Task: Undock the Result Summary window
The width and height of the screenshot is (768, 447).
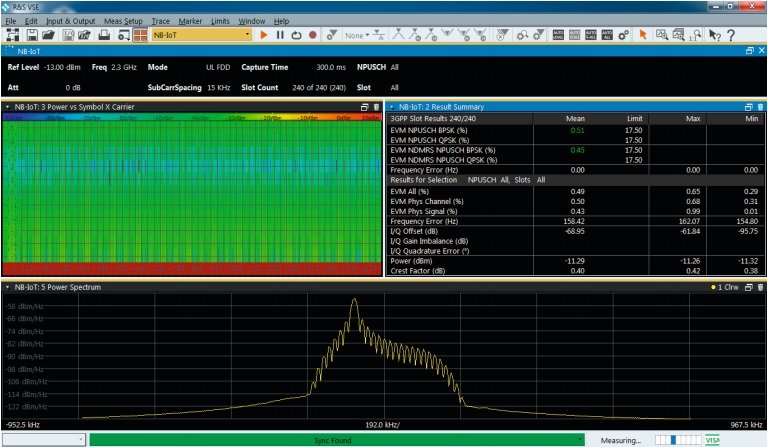Action: [x=748, y=107]
